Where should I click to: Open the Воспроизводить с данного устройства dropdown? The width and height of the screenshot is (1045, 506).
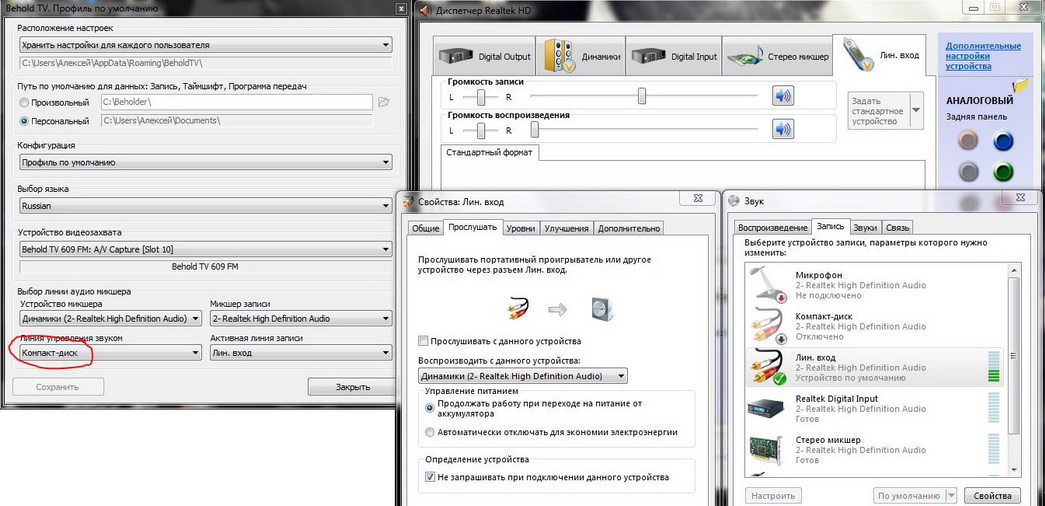(x=523, y=376)
